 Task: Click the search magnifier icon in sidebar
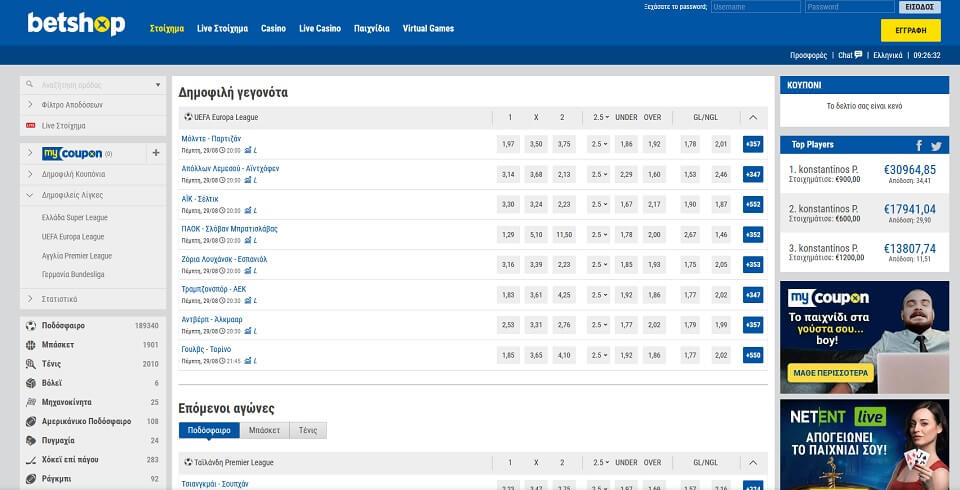[x=29, y=85]
